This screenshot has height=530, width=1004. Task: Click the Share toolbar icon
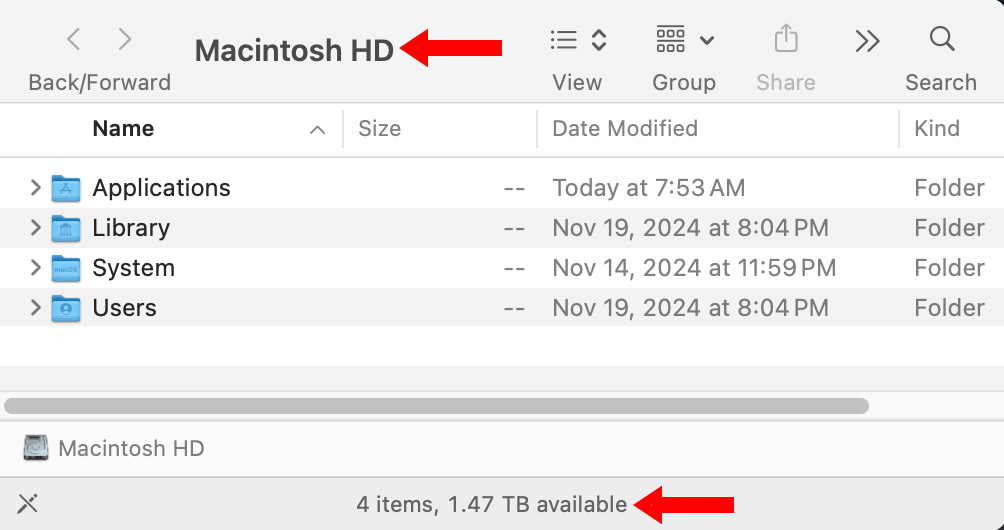786,40
